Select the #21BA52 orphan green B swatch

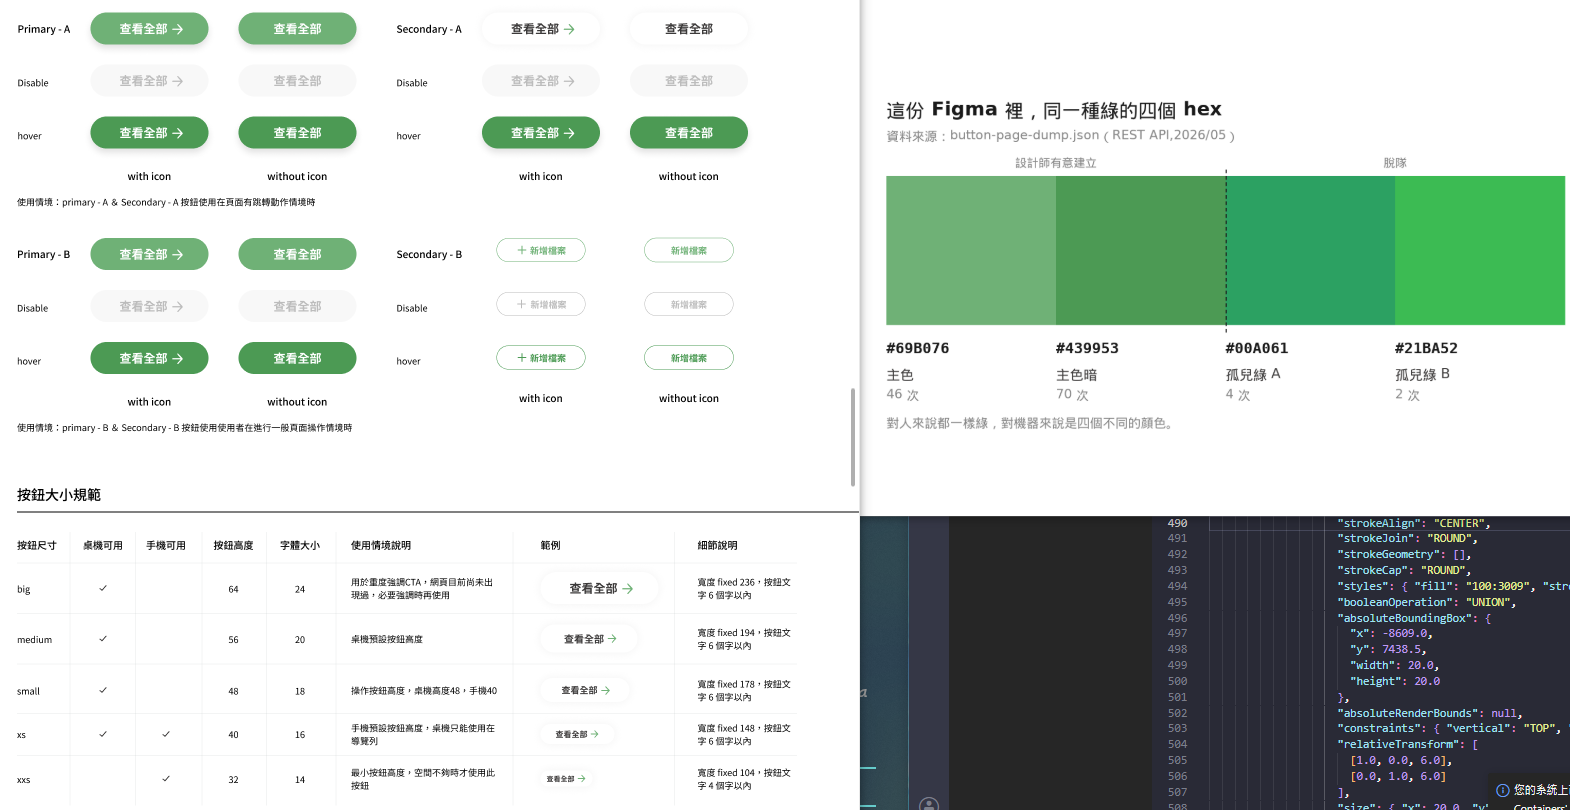[x=1480, y=250]
